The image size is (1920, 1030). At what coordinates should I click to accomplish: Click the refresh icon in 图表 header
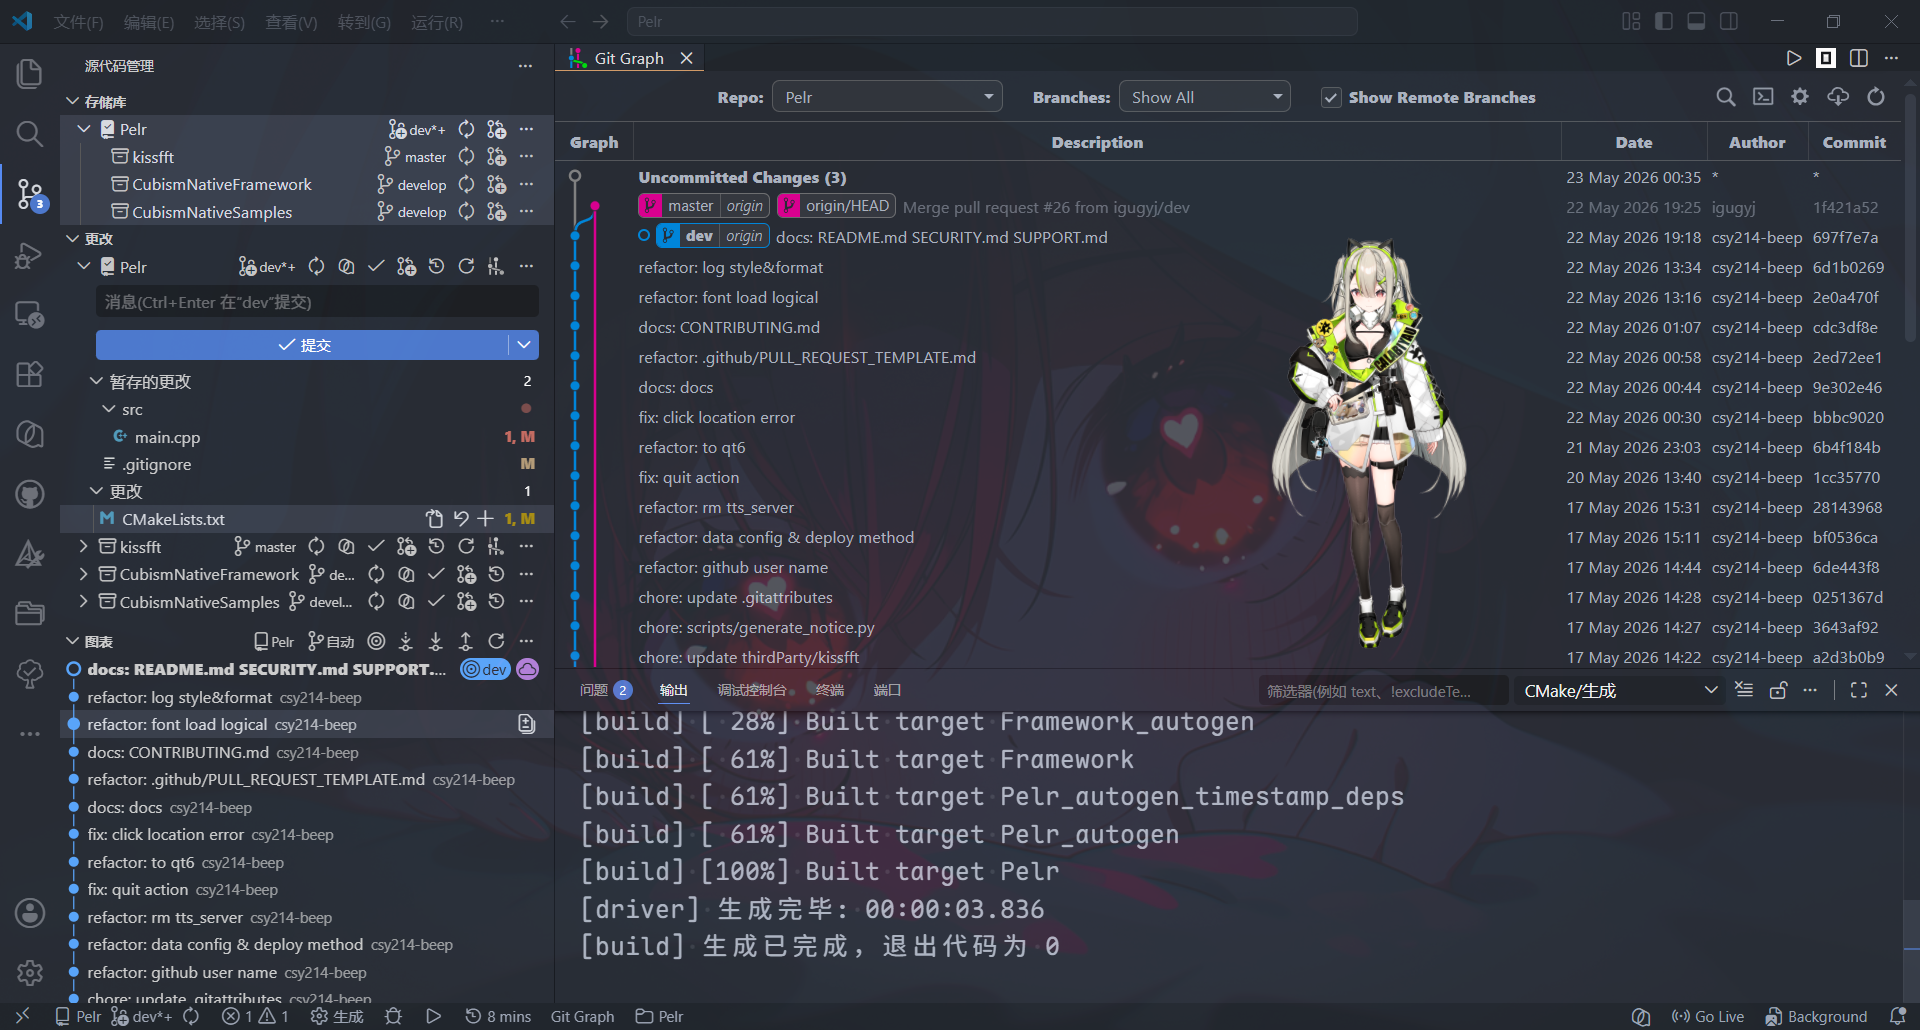[496, 641]
